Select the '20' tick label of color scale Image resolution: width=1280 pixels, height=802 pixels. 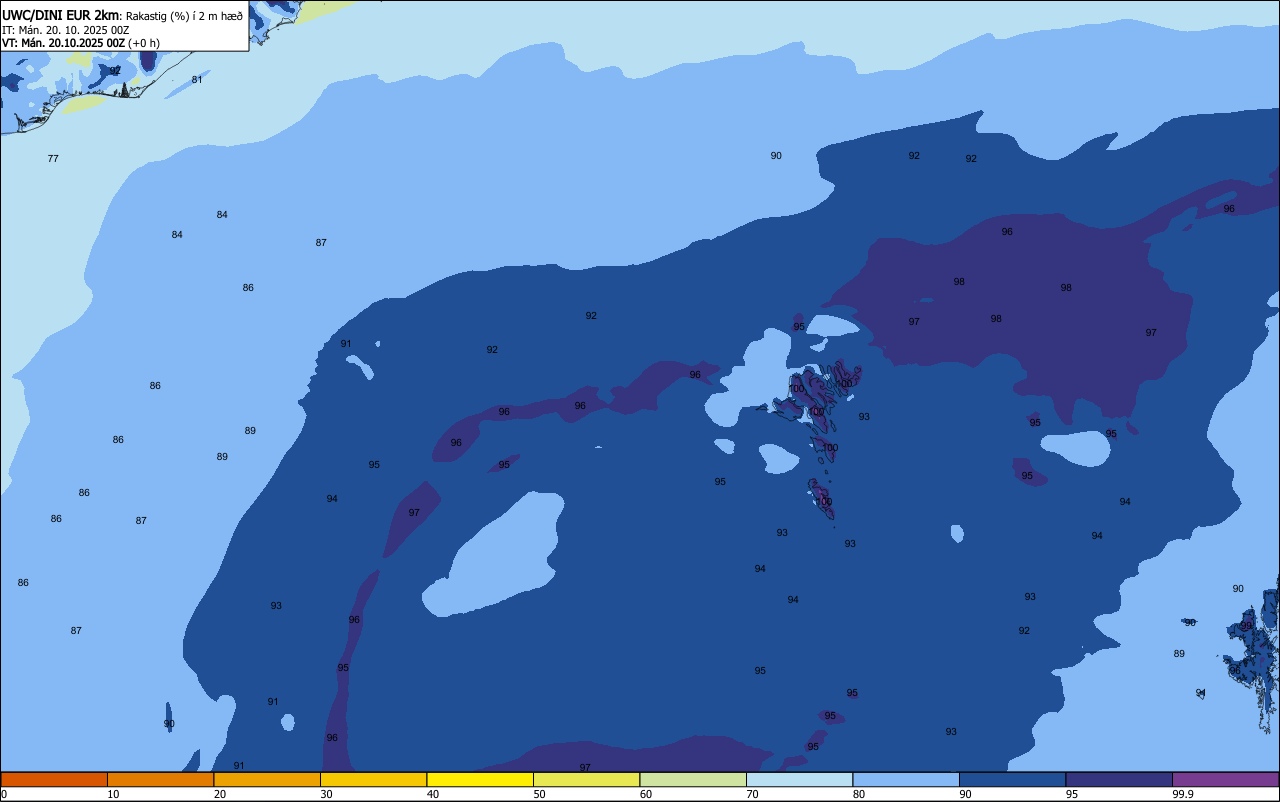click(x=220, y=794)
